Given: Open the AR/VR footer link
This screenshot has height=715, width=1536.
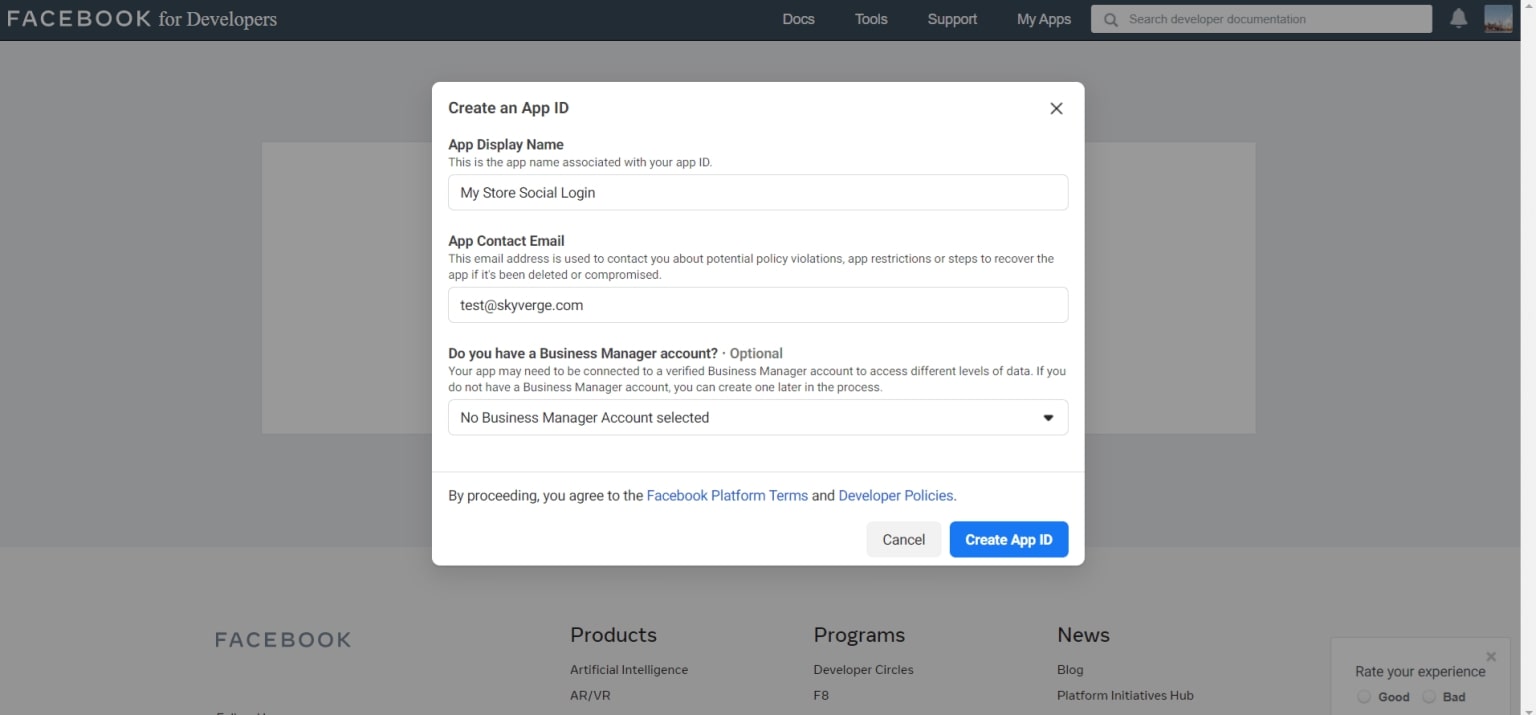Looking at the screenshot, I should click(590, 695).
